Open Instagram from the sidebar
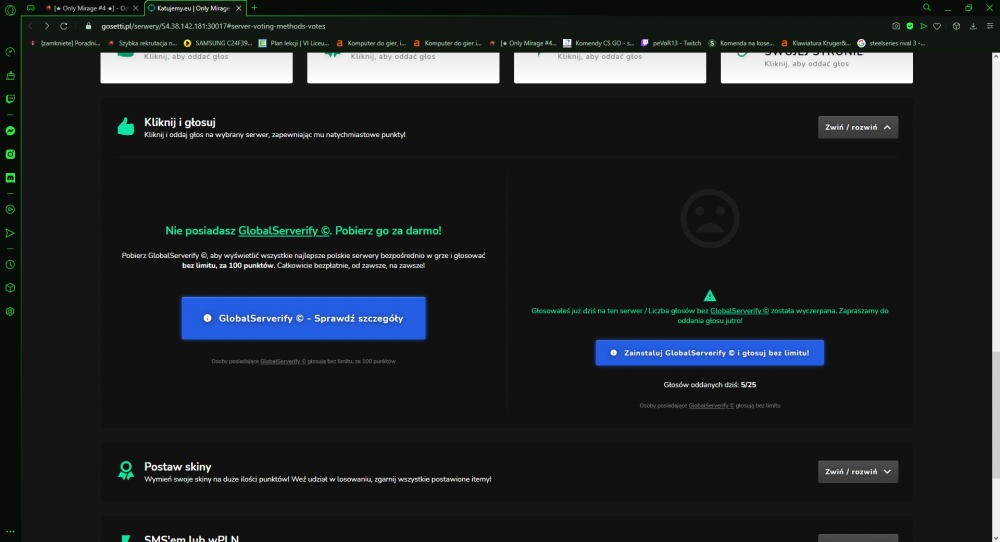 pos(10,154)
